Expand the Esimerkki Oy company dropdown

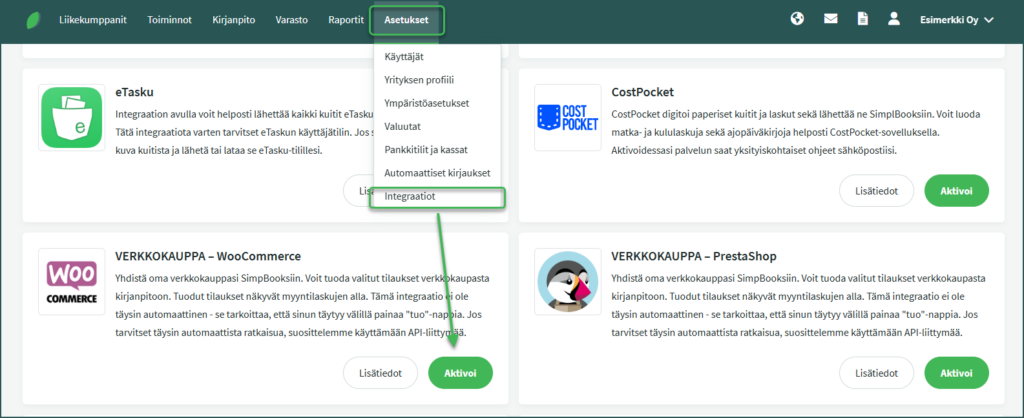point(956,19)
